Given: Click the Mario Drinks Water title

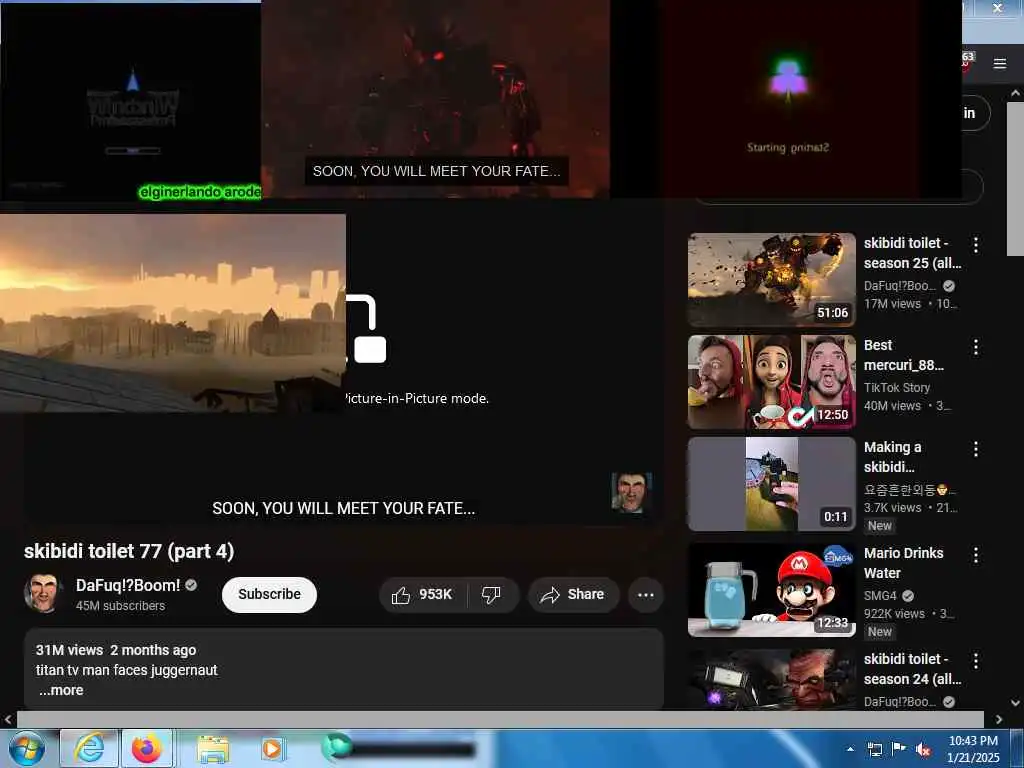Looking at the screenshot, I should pyautogui.click(x=903, y=563).
